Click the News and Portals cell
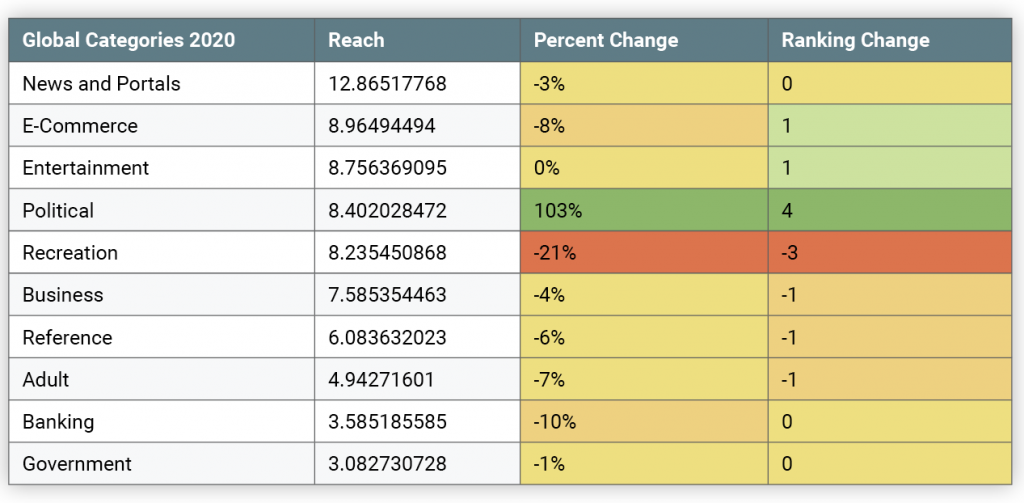 tap(101, 84)
